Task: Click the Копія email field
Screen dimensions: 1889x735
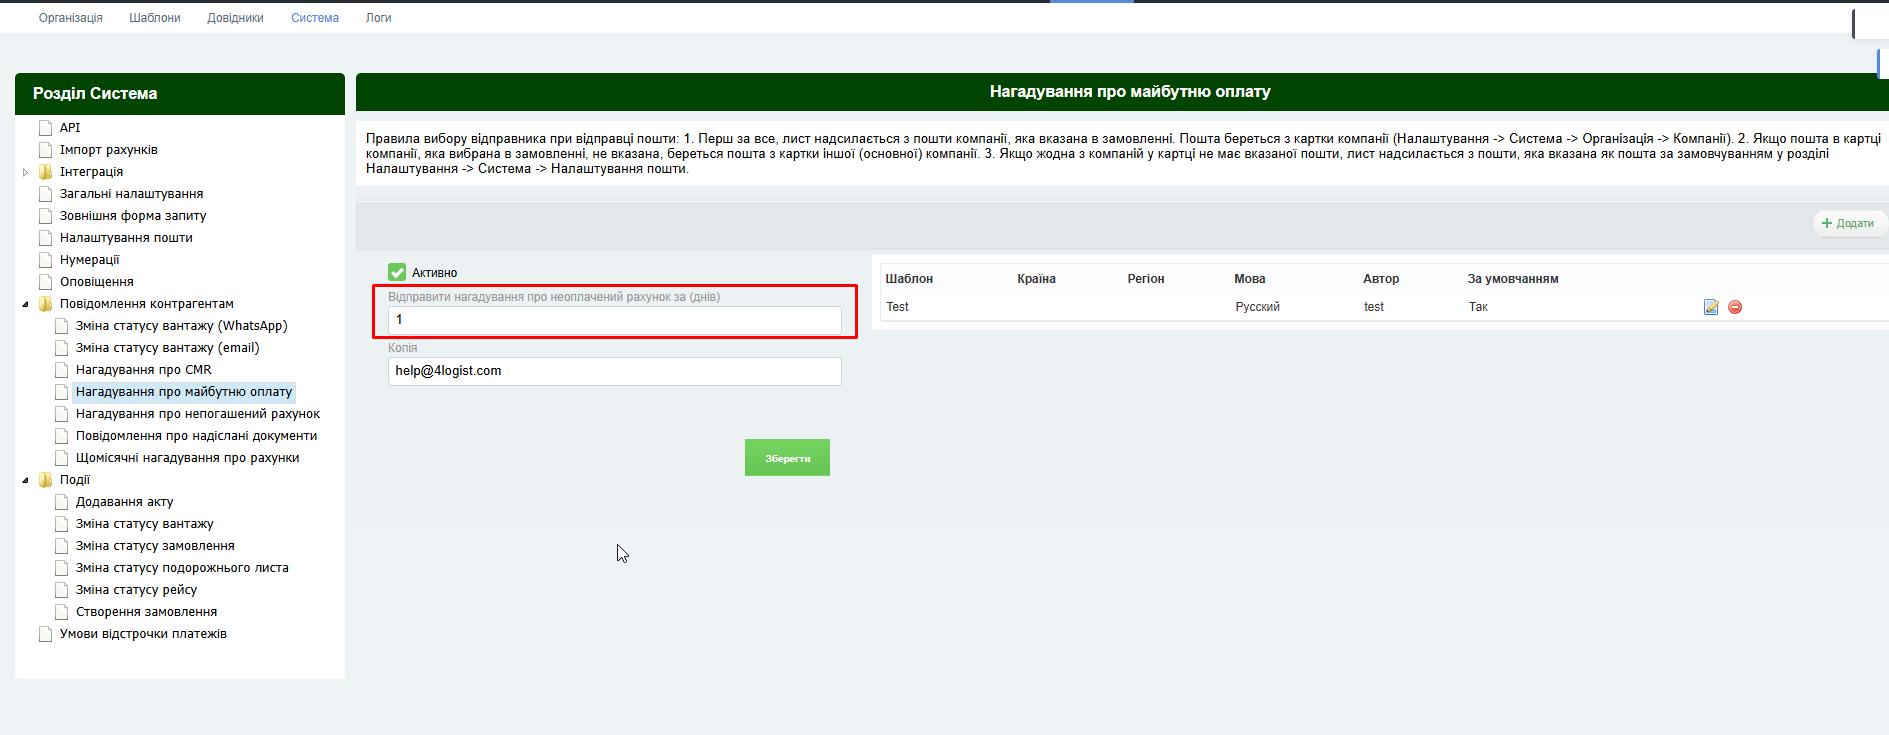Action: [614, 371]
